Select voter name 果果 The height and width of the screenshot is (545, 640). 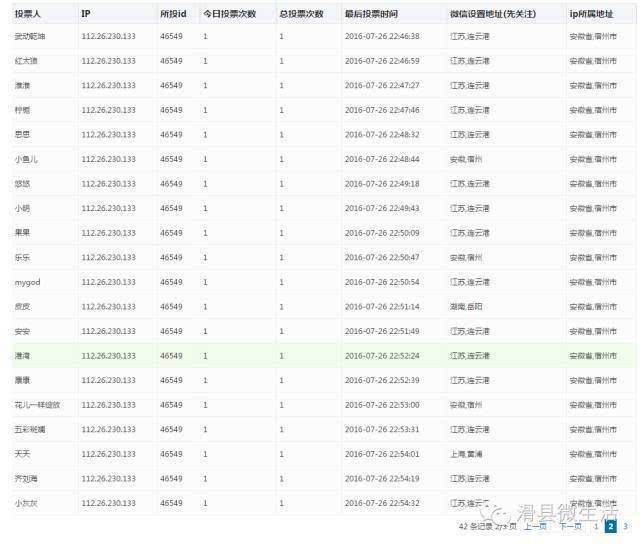tap(22, 233)
